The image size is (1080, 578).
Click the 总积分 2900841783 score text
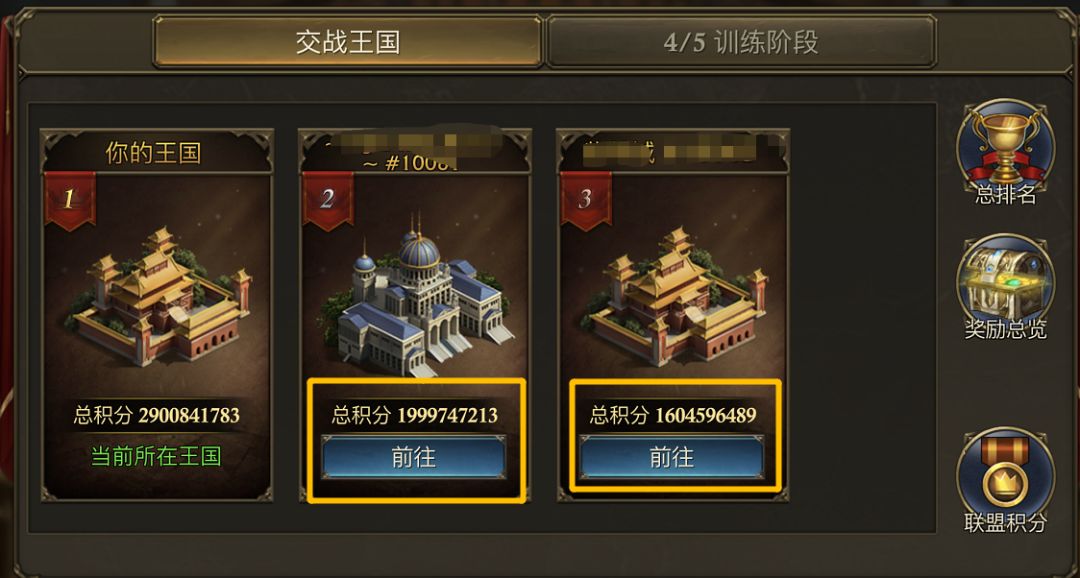pos(157,415)
